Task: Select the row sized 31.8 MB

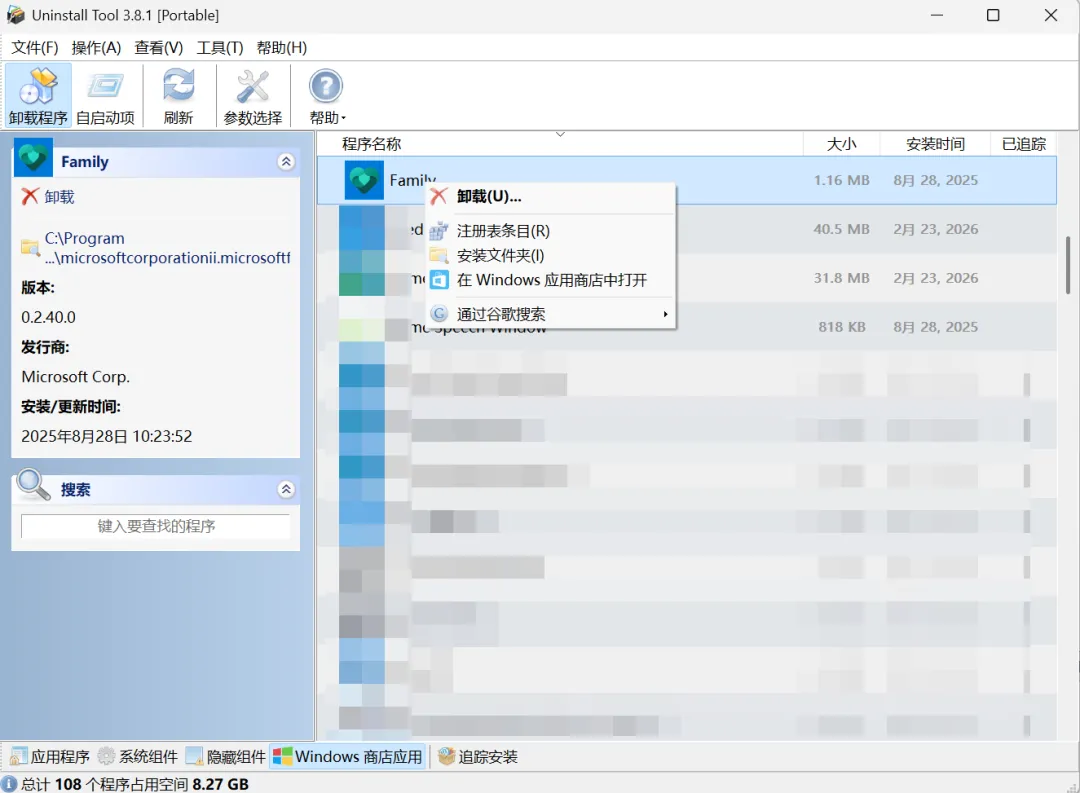Action: [687, 278]
